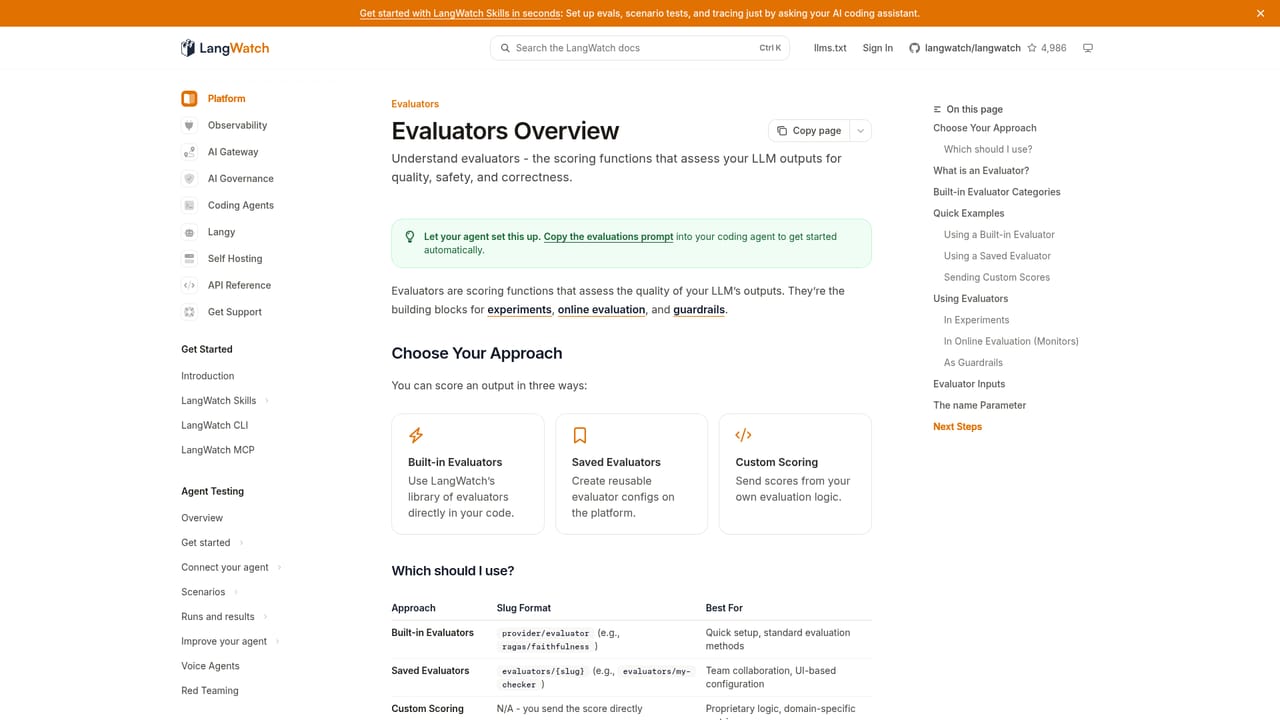This screenshot has height=720, width=1280.
Task: Expand the LangWatch Skills section
Action: pyautogui.click(x=267, y=401)
